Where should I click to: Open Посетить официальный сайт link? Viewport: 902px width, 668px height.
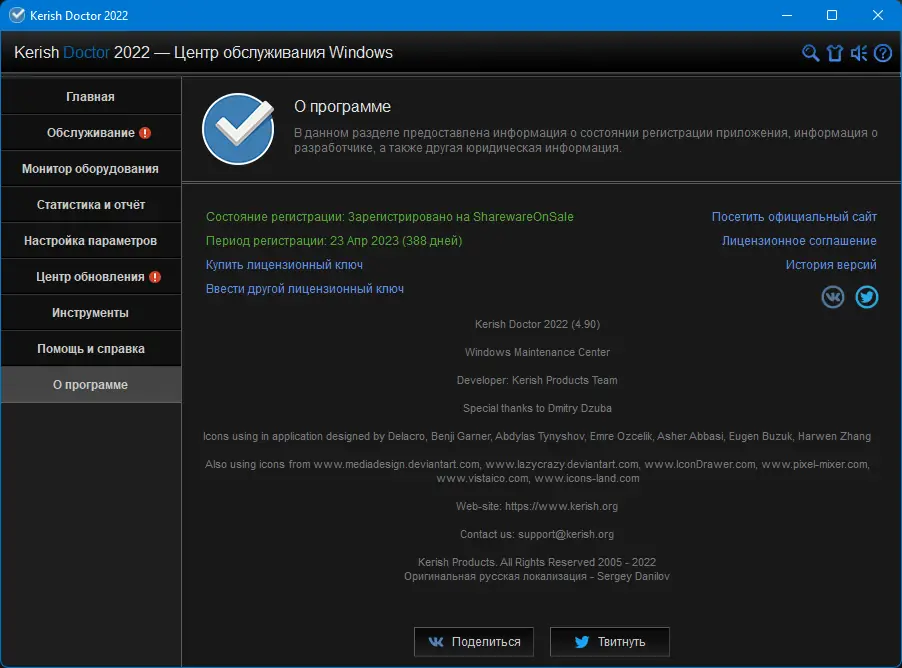tap(794, 217)
